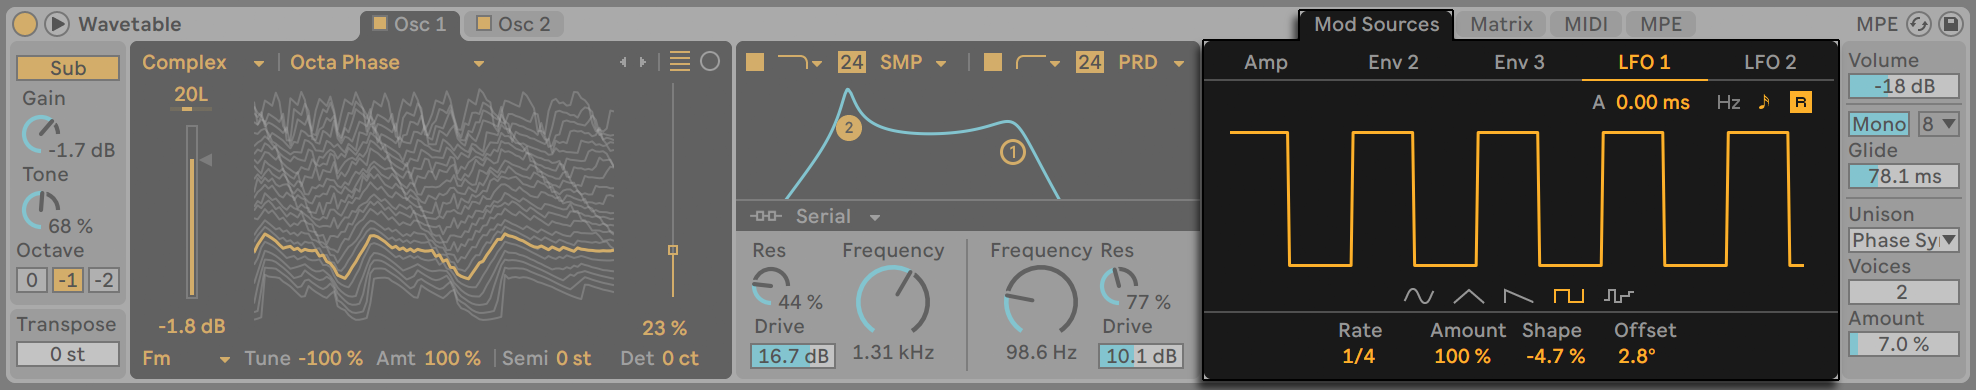Select next wavetable arrow
The image size is (1976, 390).
coord(643,62)
